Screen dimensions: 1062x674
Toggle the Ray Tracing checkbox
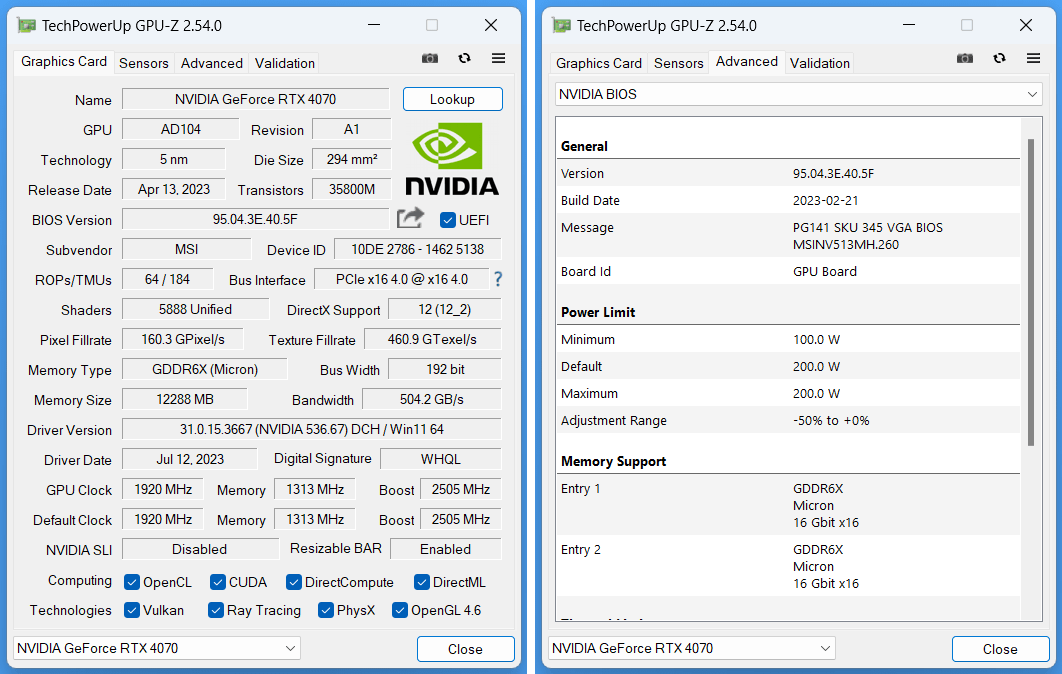(x=216, y=610)
